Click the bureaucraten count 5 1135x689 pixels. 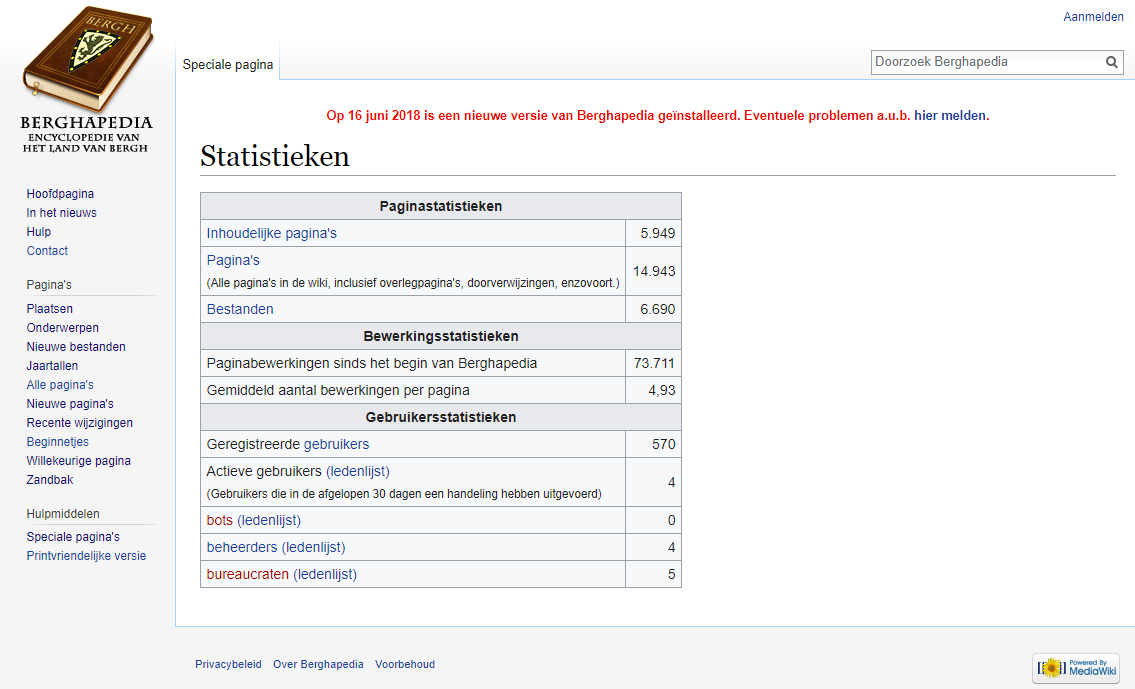point(671,574)
